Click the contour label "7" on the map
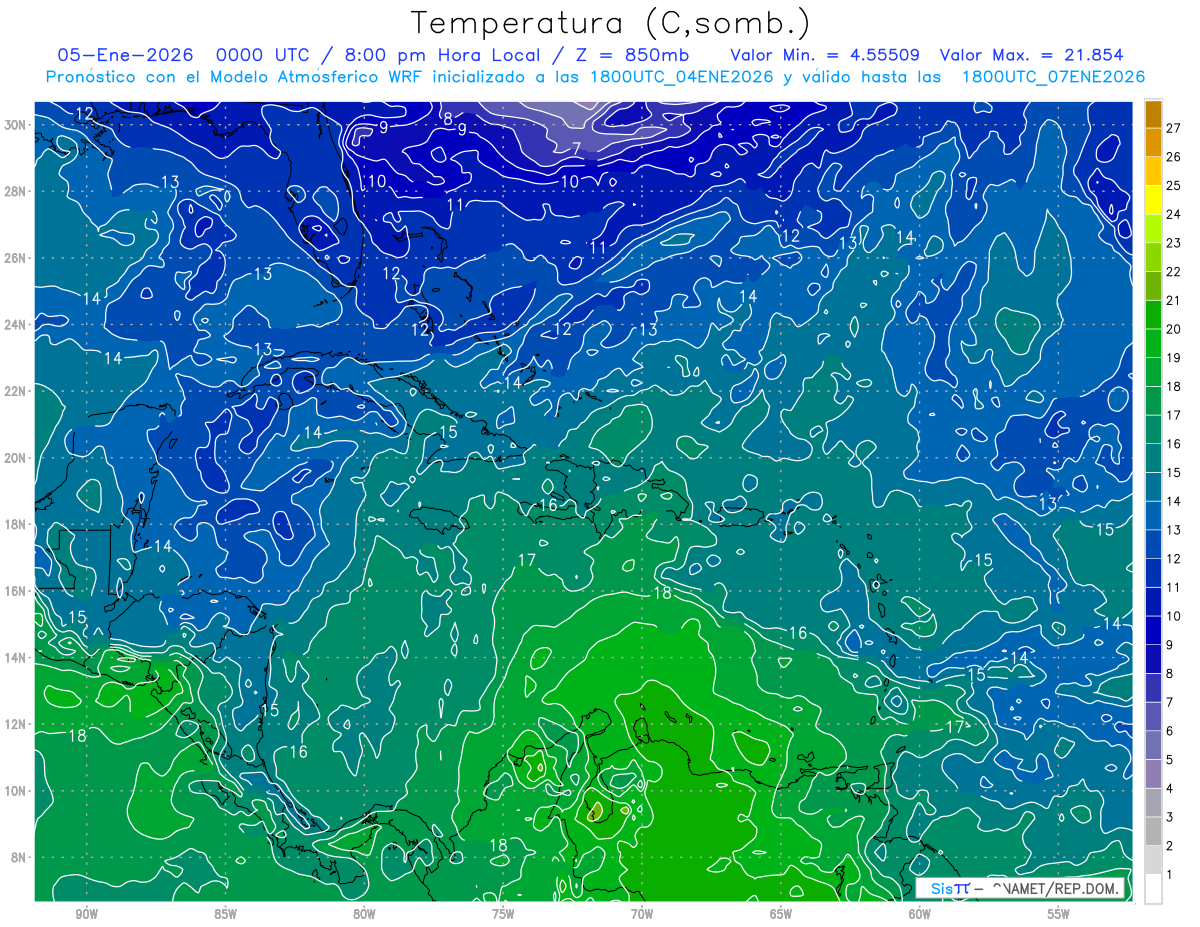Screen dimensions: 1200x927 576,149
